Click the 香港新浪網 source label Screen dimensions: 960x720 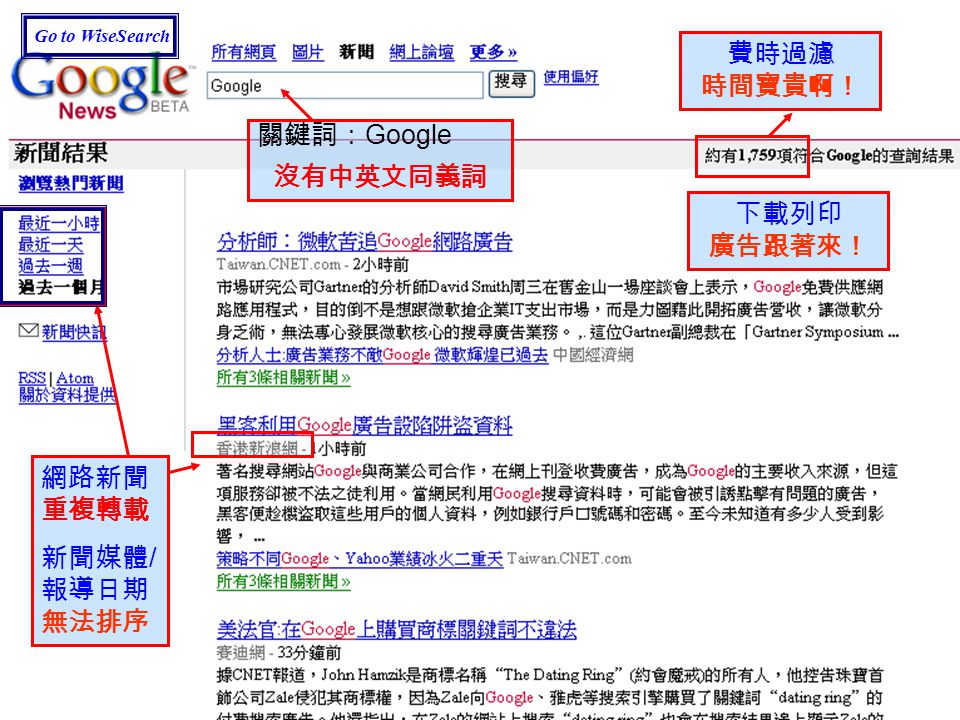coord(257,448)
